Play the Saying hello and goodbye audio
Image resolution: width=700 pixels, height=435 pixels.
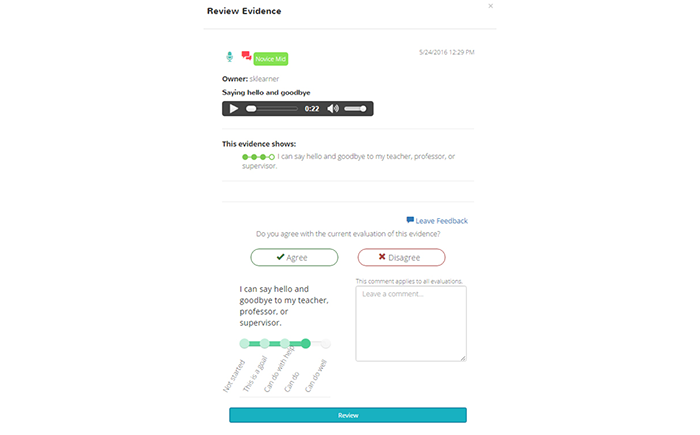pyautogui.click(x=233, y=109)
